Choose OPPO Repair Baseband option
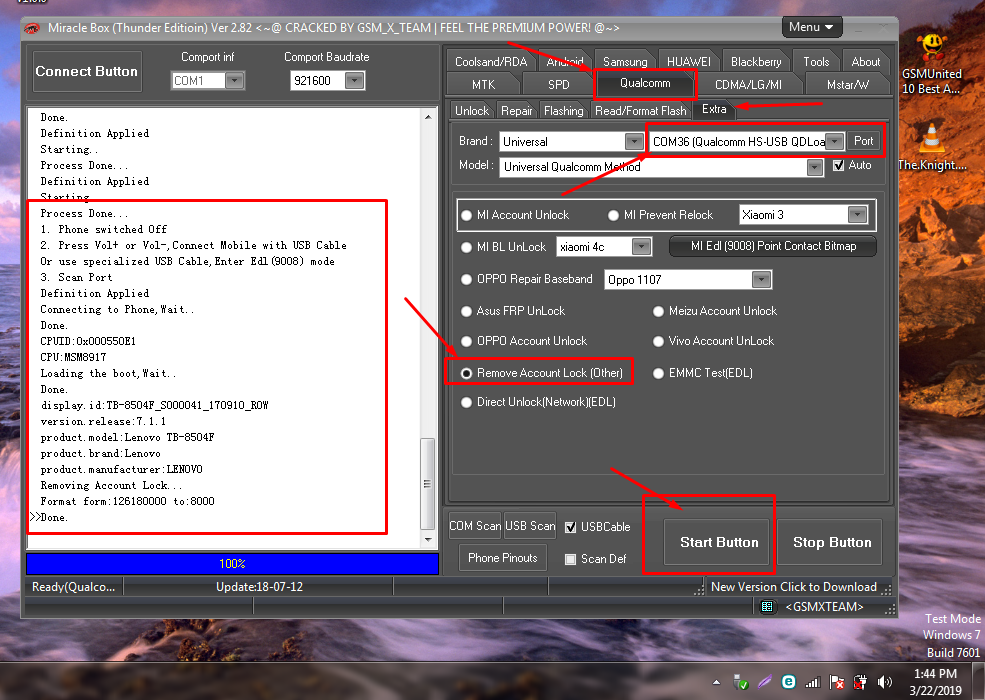The height and width of the screenshot is (700, 985). click(466, 280)
